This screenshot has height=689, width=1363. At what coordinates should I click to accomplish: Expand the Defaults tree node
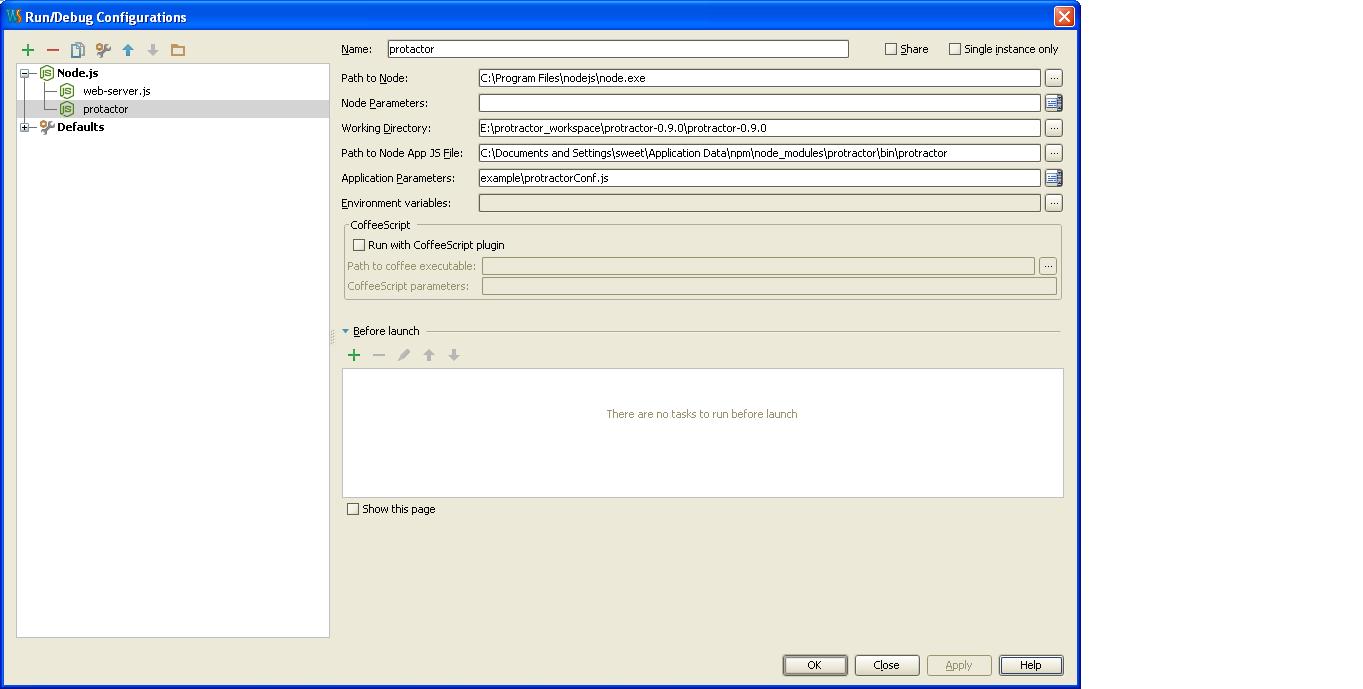26,127
